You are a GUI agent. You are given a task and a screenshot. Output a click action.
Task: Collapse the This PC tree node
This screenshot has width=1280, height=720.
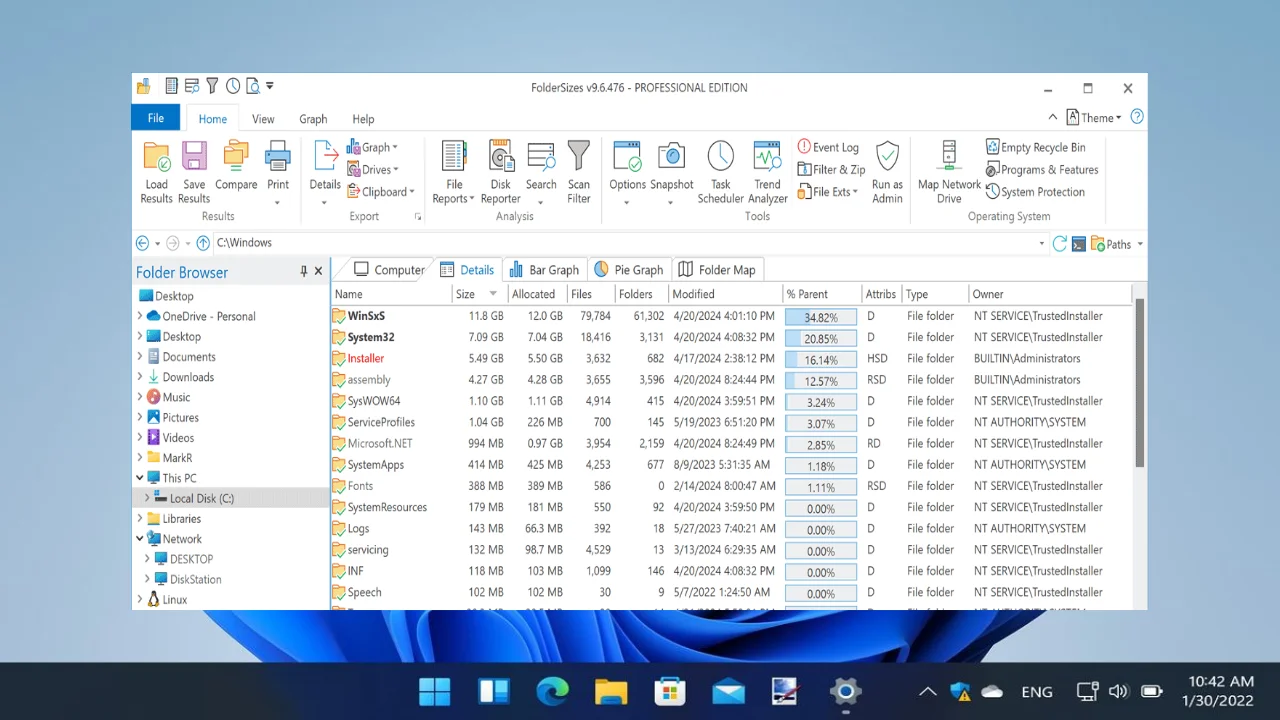tap(140, 478)
